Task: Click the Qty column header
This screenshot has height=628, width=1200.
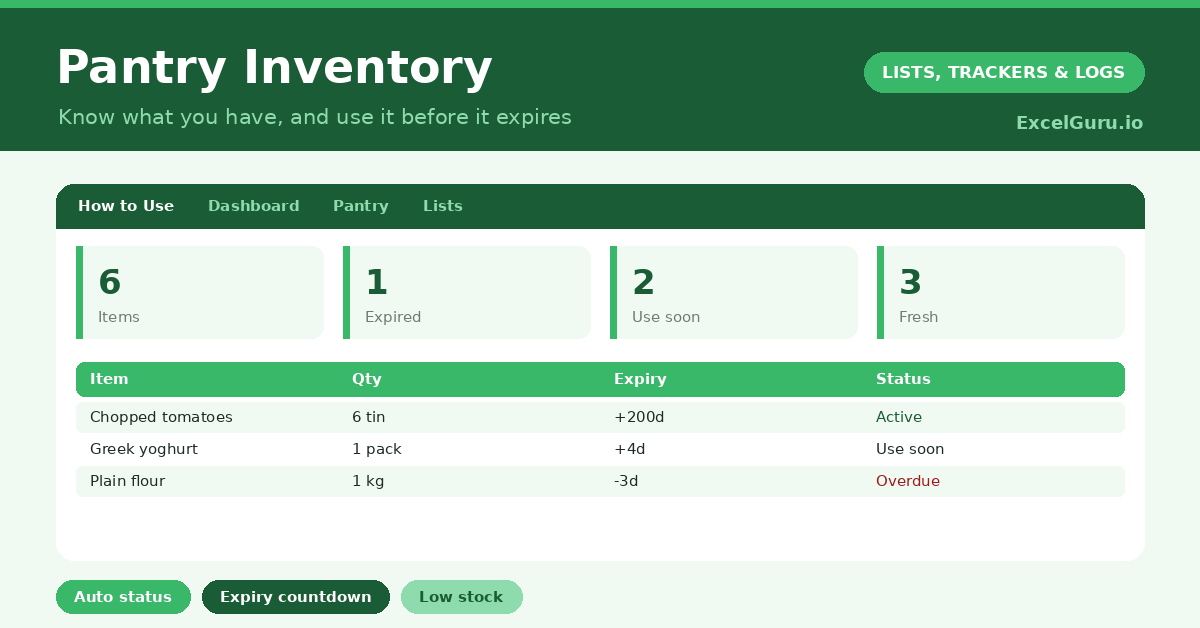Action: coord(367,379)
